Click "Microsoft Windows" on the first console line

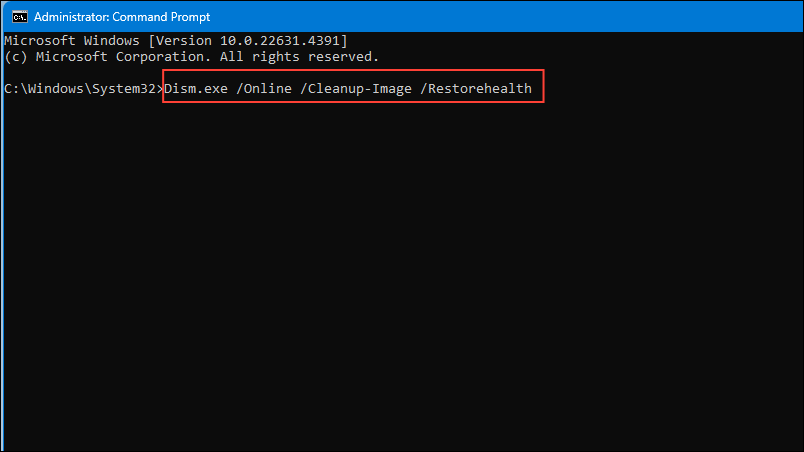72,40
